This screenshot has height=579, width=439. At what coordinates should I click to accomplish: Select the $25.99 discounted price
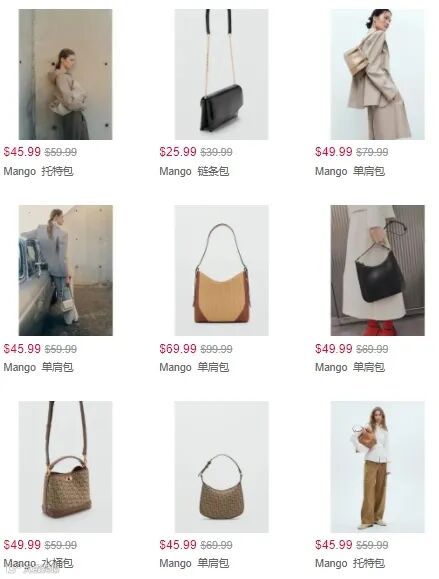178,152
